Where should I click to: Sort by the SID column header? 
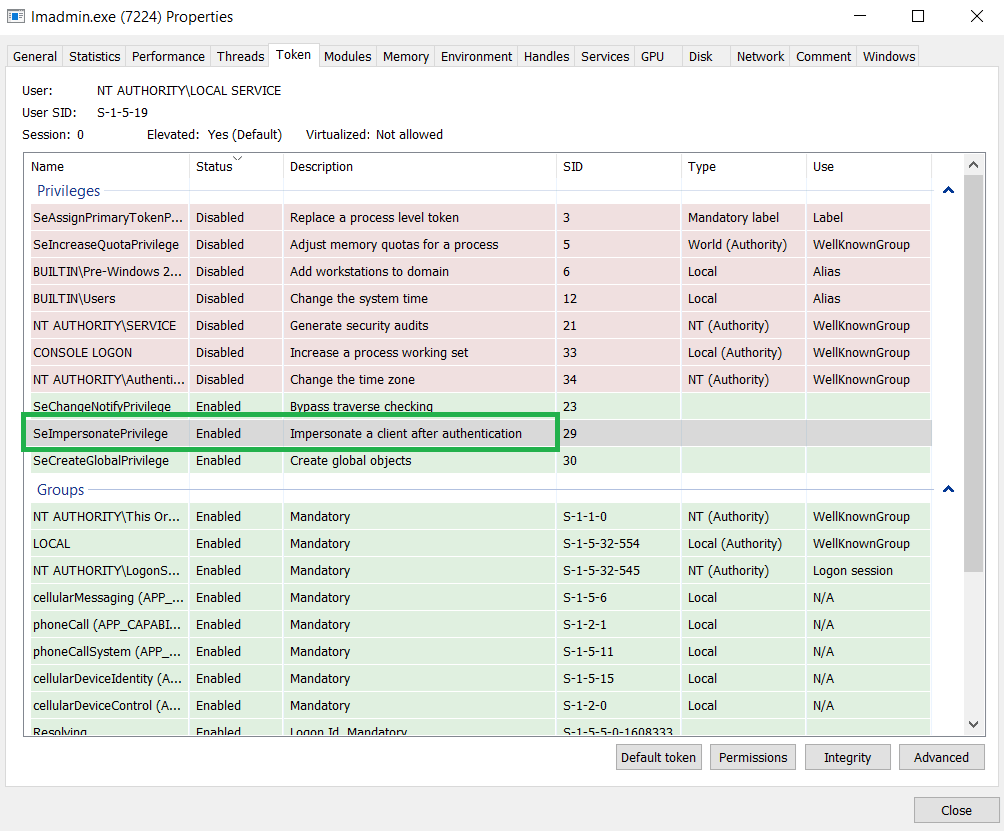[619, 166]
